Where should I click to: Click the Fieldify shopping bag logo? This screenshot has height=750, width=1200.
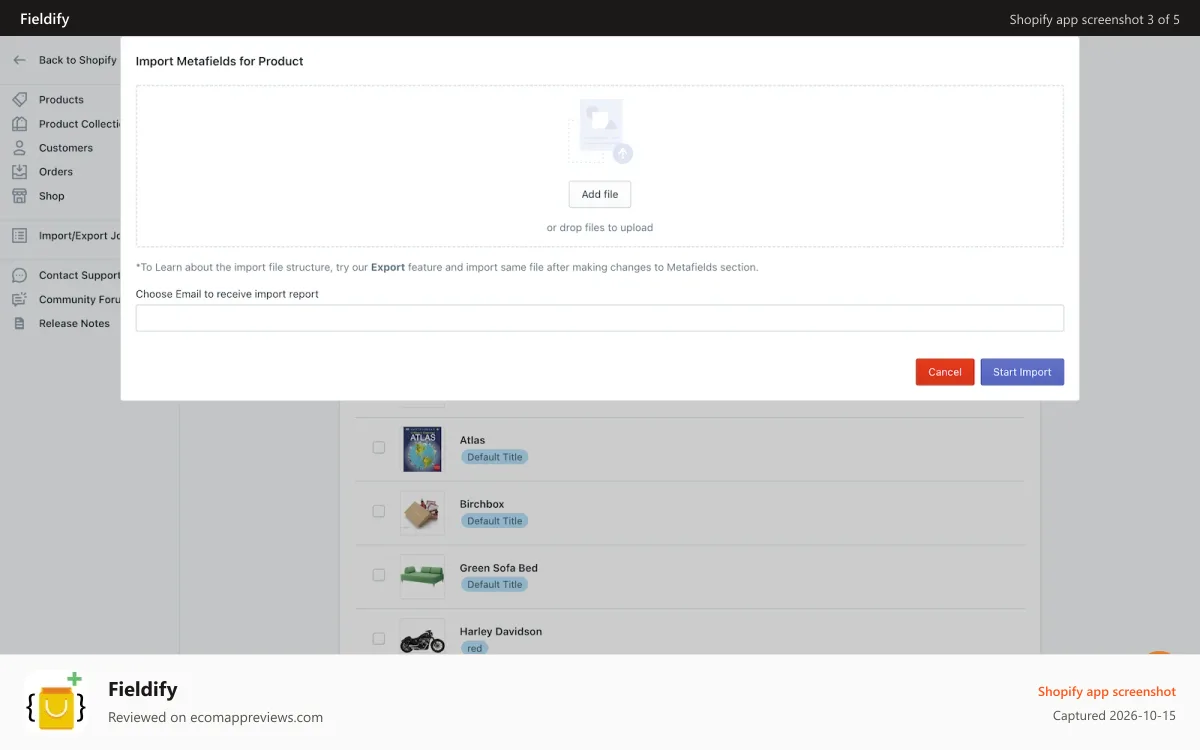pos(56,701)
